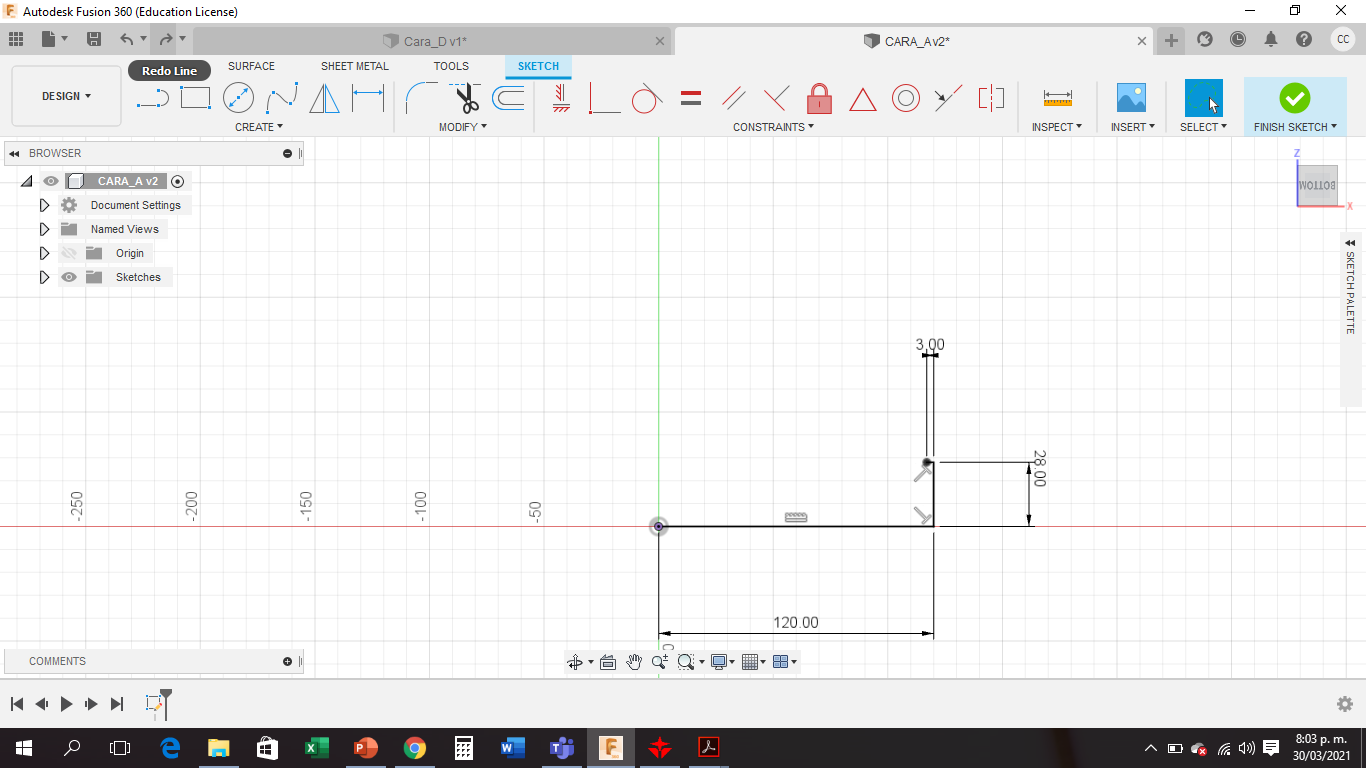1366x768 pixels.
Task: Show the hidden Origin folder
Action: (x=69, y=253)
